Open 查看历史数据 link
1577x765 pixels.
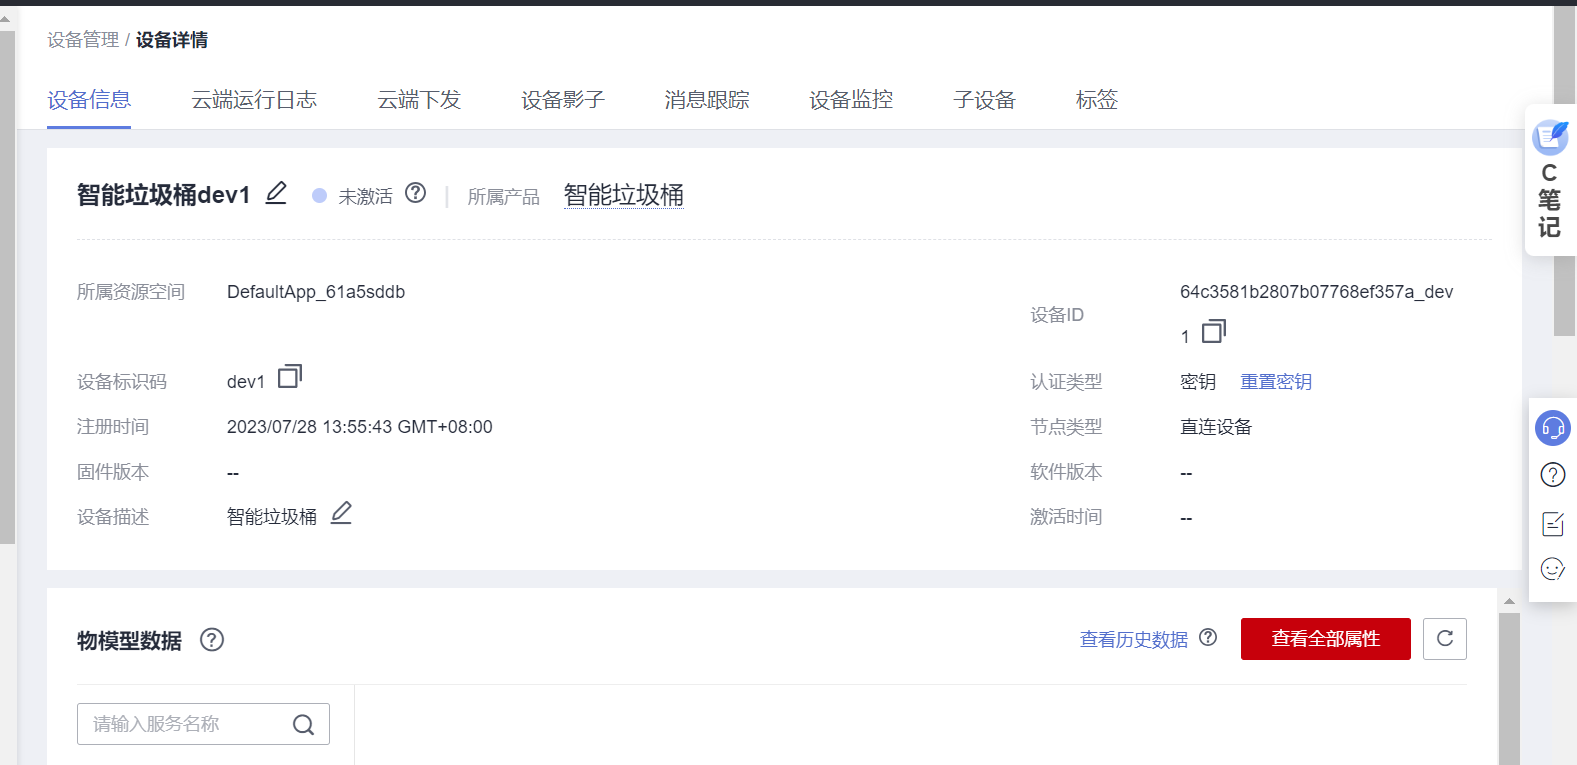coord(1134,640)
